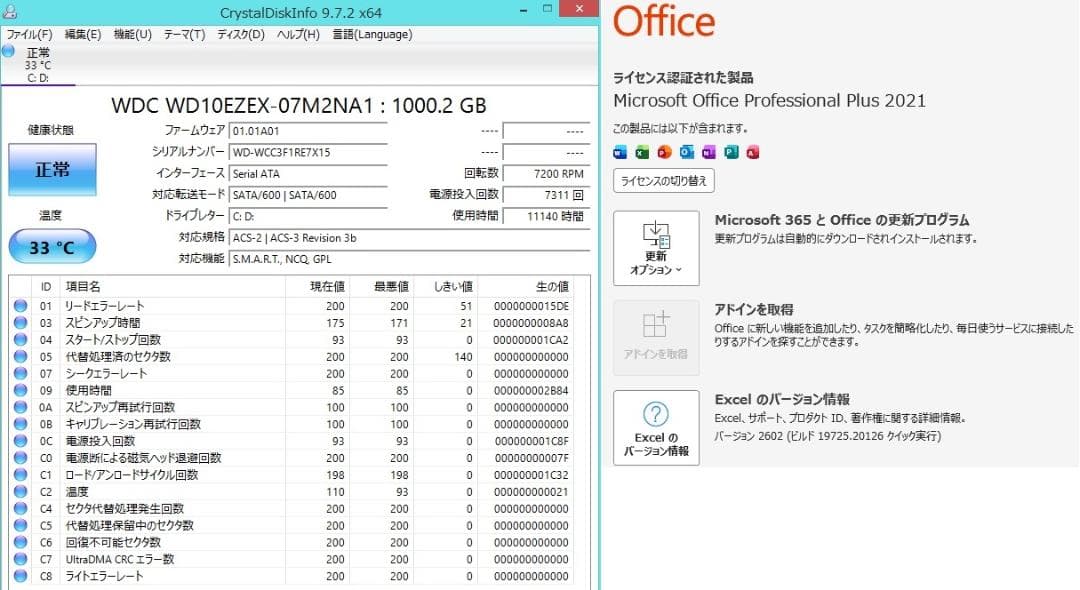Click status icon for ID 0C 電源投入回数 row

[x=21, y=441]
